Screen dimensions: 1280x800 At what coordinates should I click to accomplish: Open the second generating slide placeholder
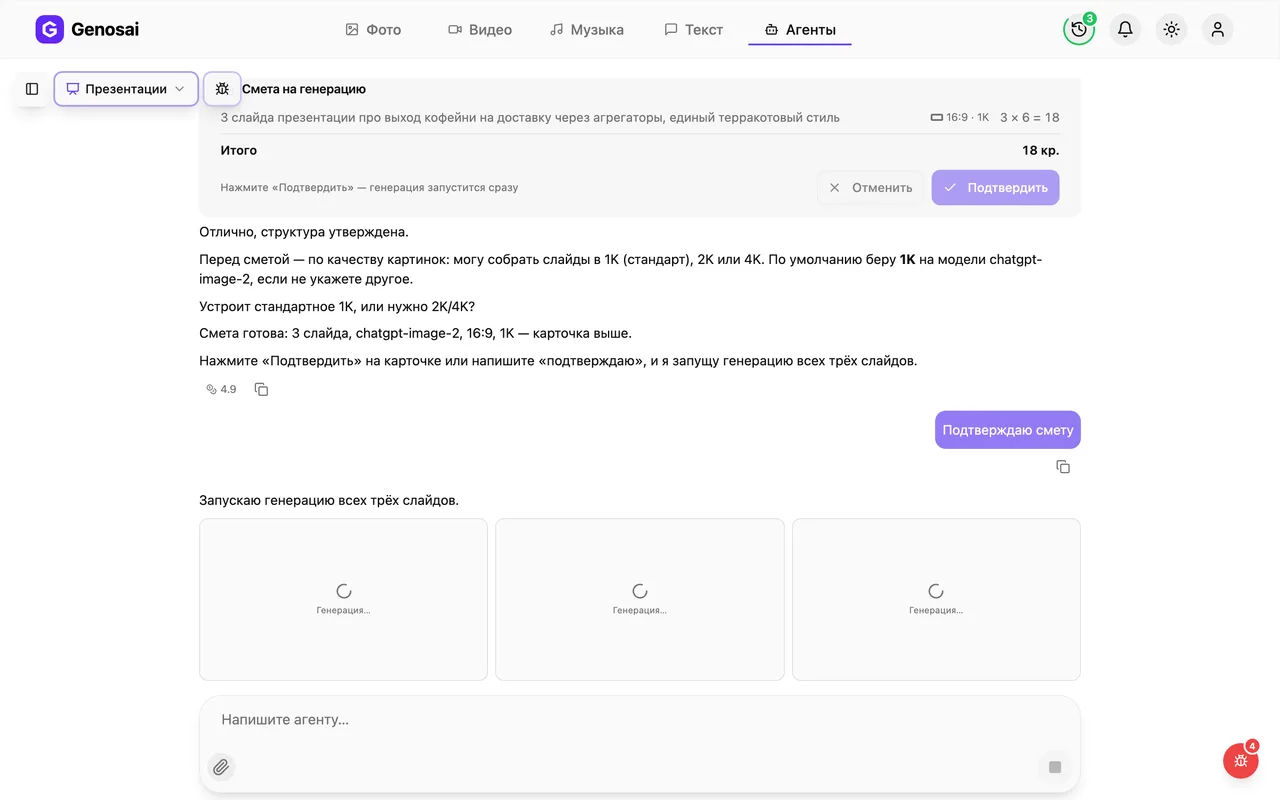coord(640,599)
